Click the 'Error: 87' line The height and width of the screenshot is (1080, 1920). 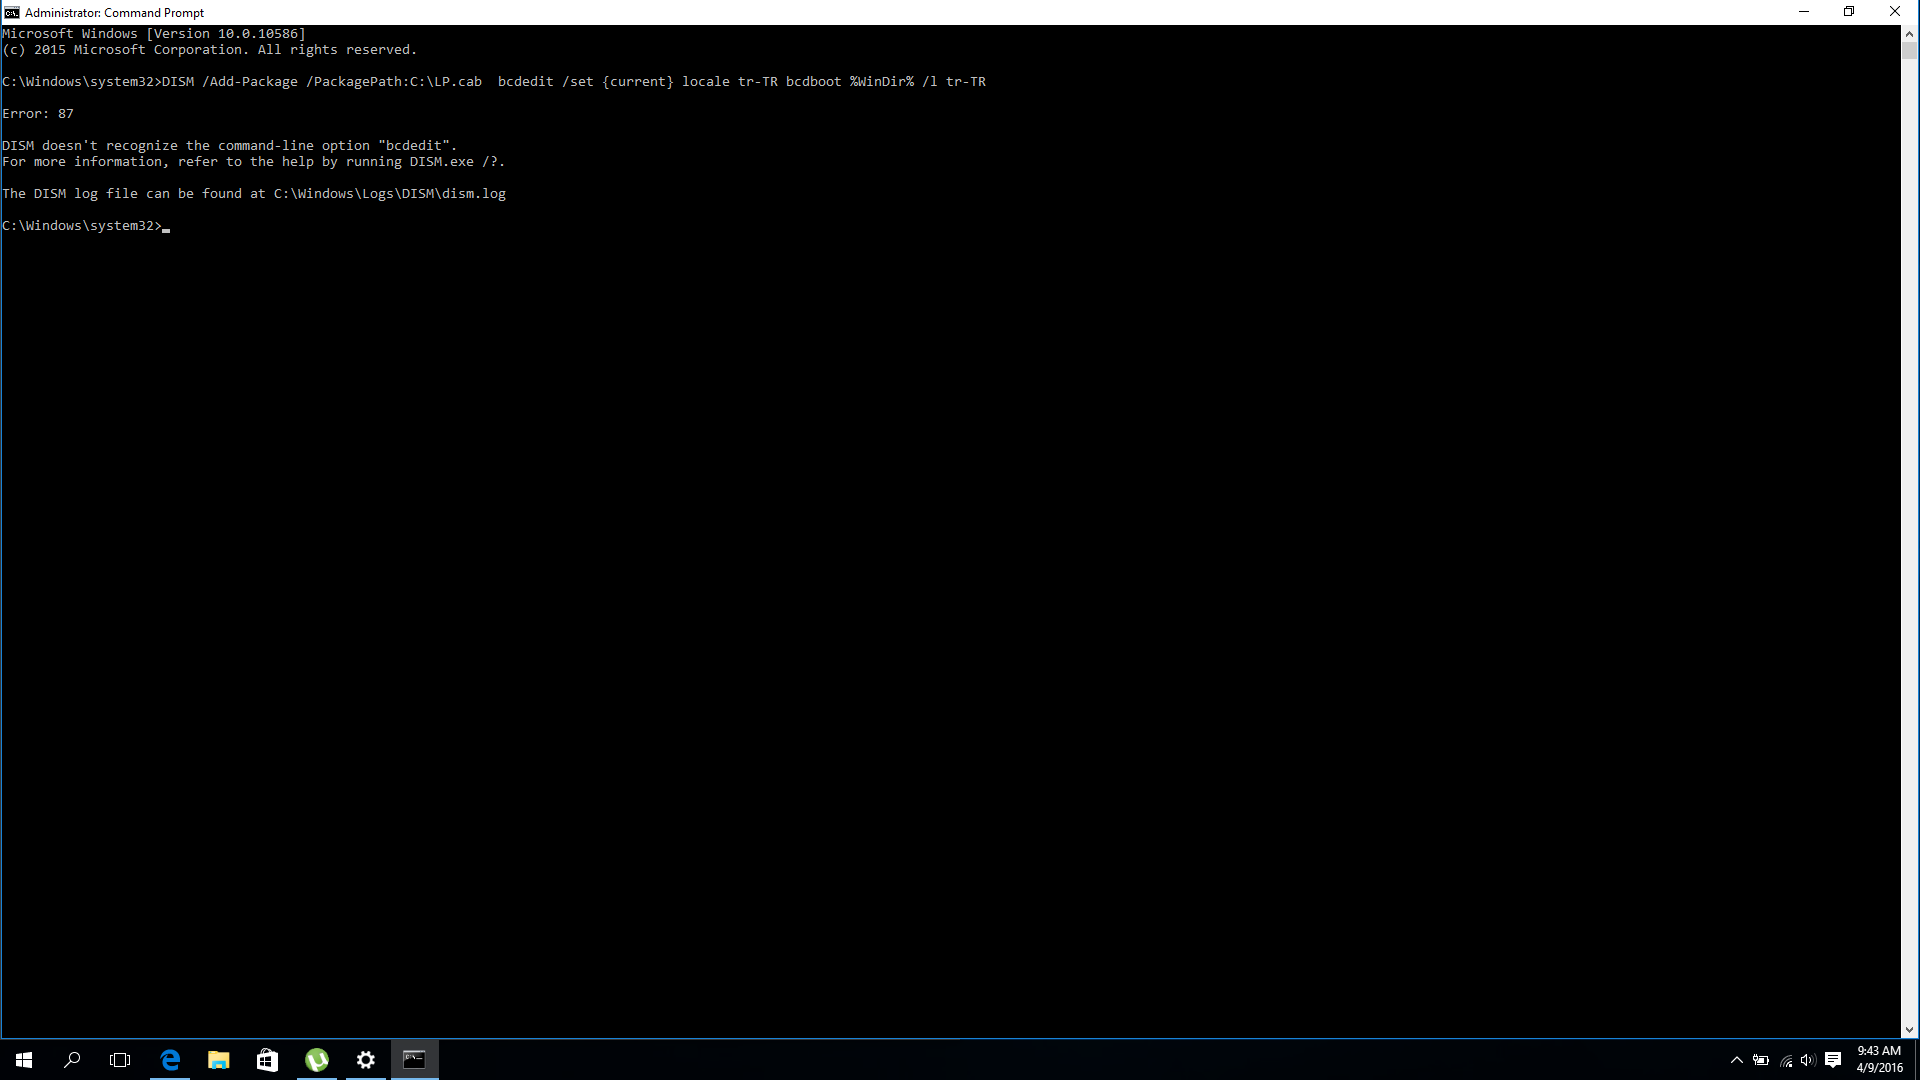(x=38, y=114)
